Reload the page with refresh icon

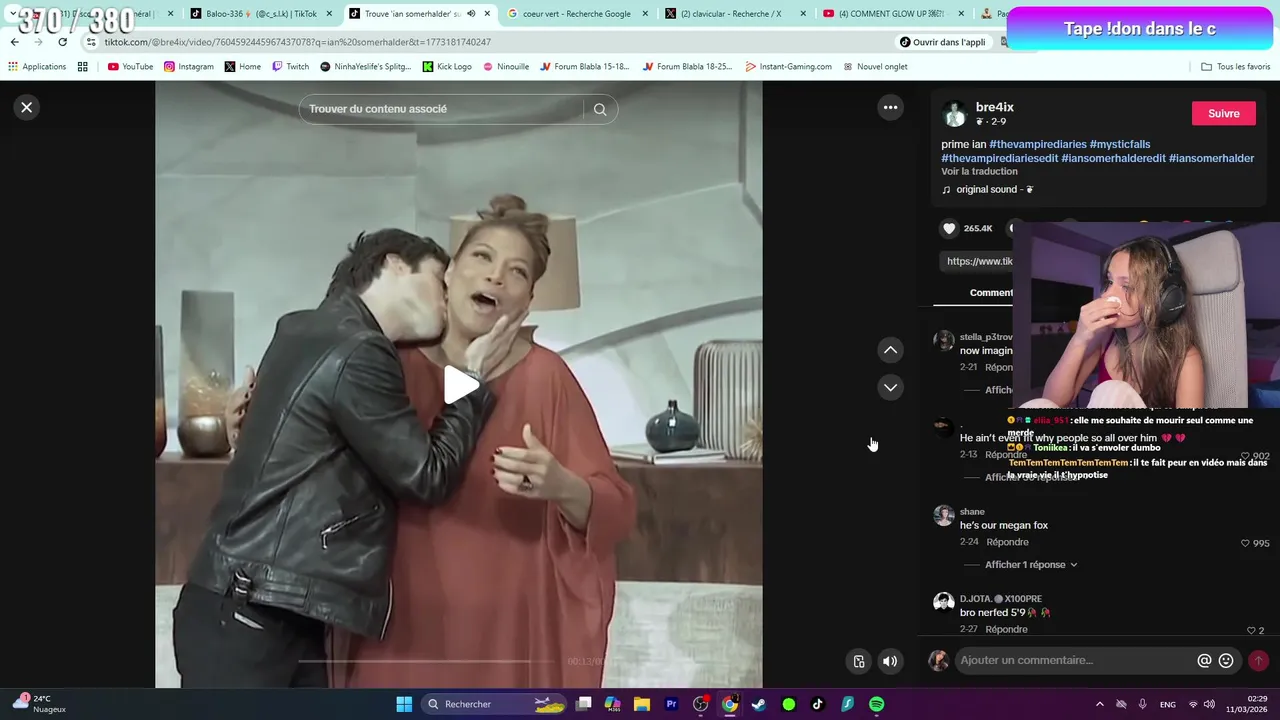(x=62, y=42)
